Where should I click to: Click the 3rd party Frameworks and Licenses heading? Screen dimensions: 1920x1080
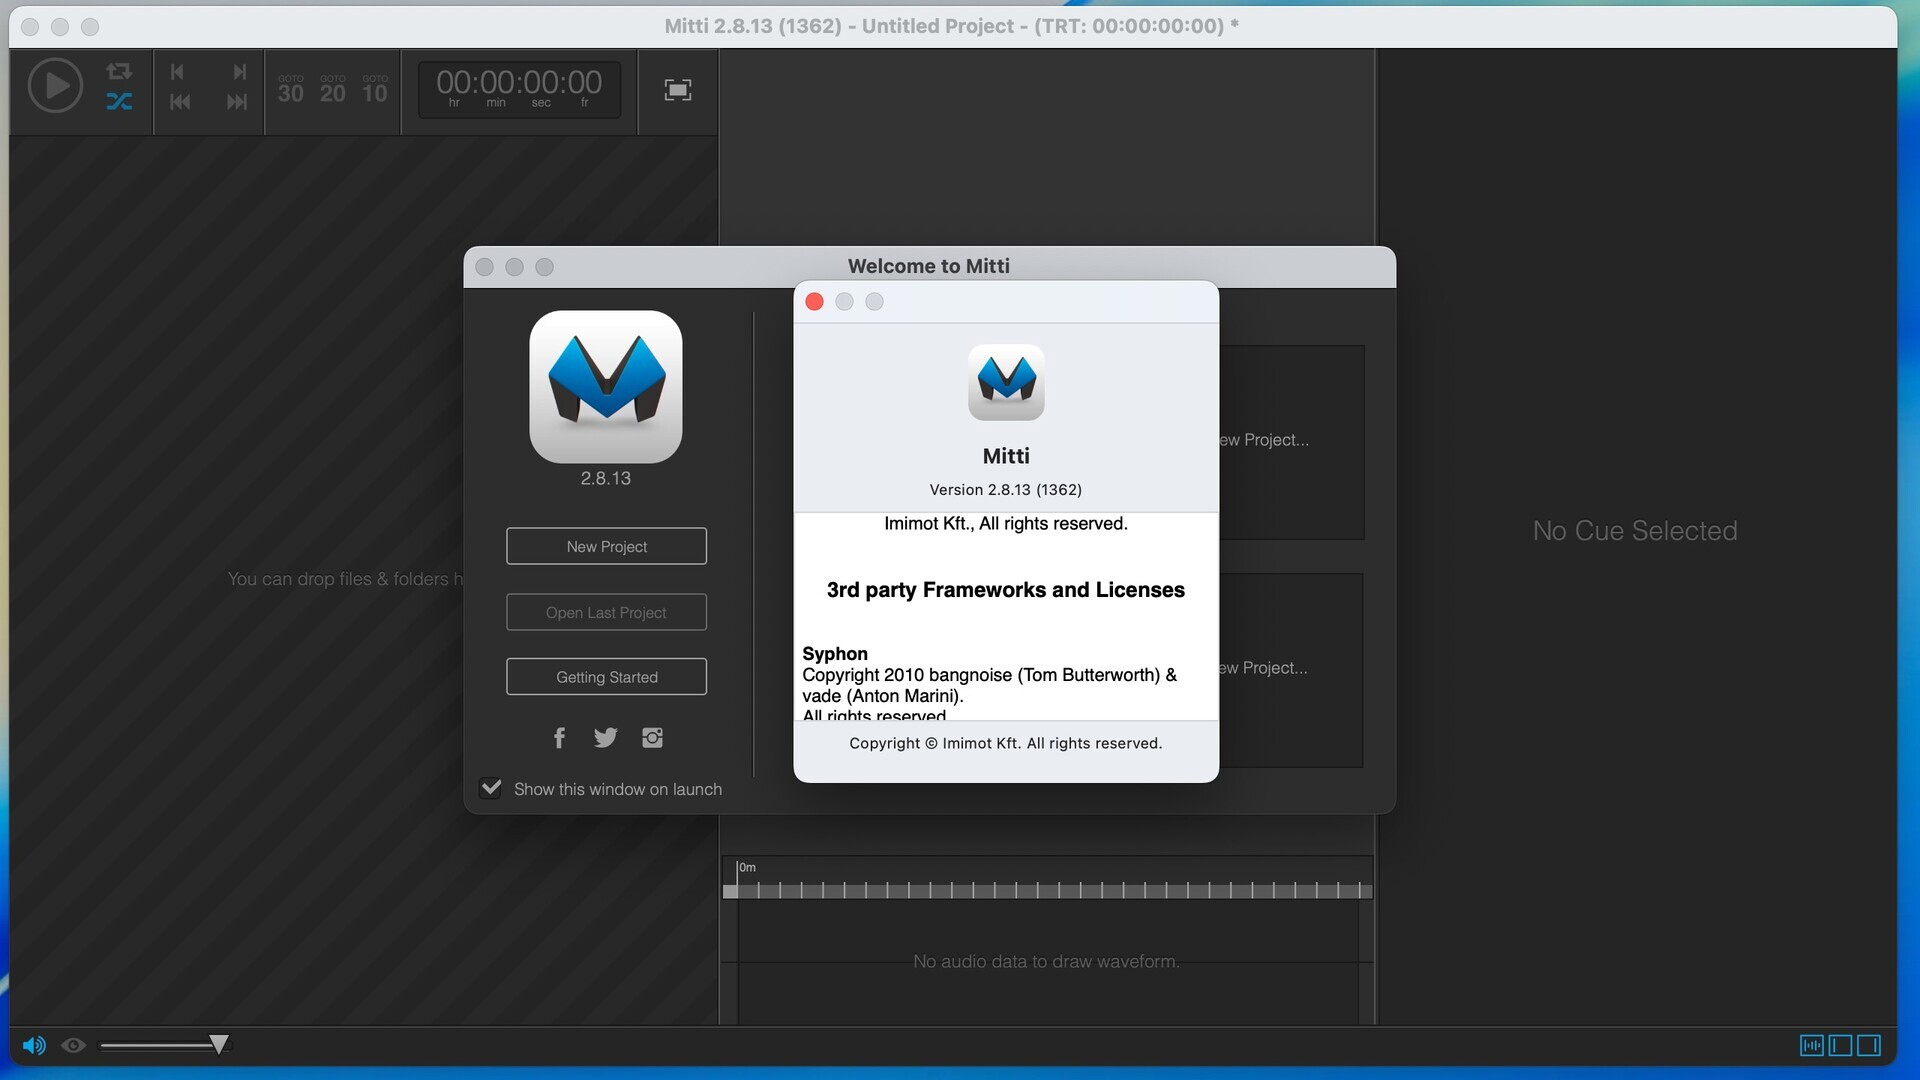[x=1005, y=590]
